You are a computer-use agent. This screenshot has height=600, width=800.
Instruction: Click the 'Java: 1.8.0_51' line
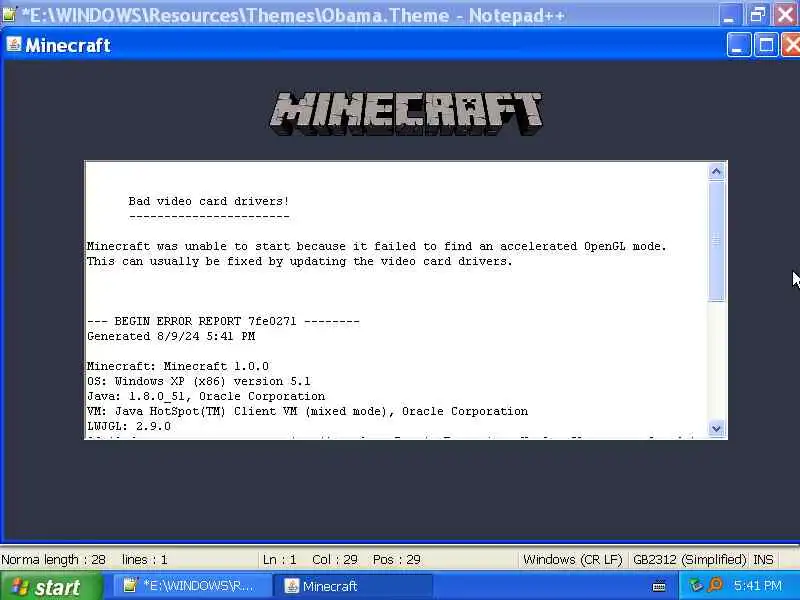pos(206,396)
